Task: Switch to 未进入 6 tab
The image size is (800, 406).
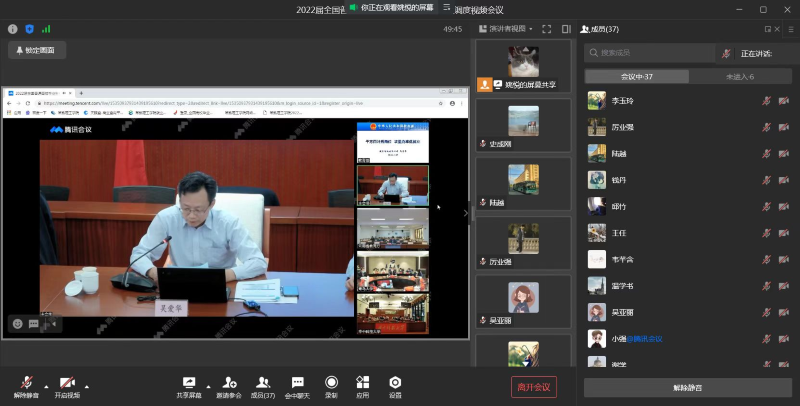Action: pyautogui.click(x=740, y=77)
